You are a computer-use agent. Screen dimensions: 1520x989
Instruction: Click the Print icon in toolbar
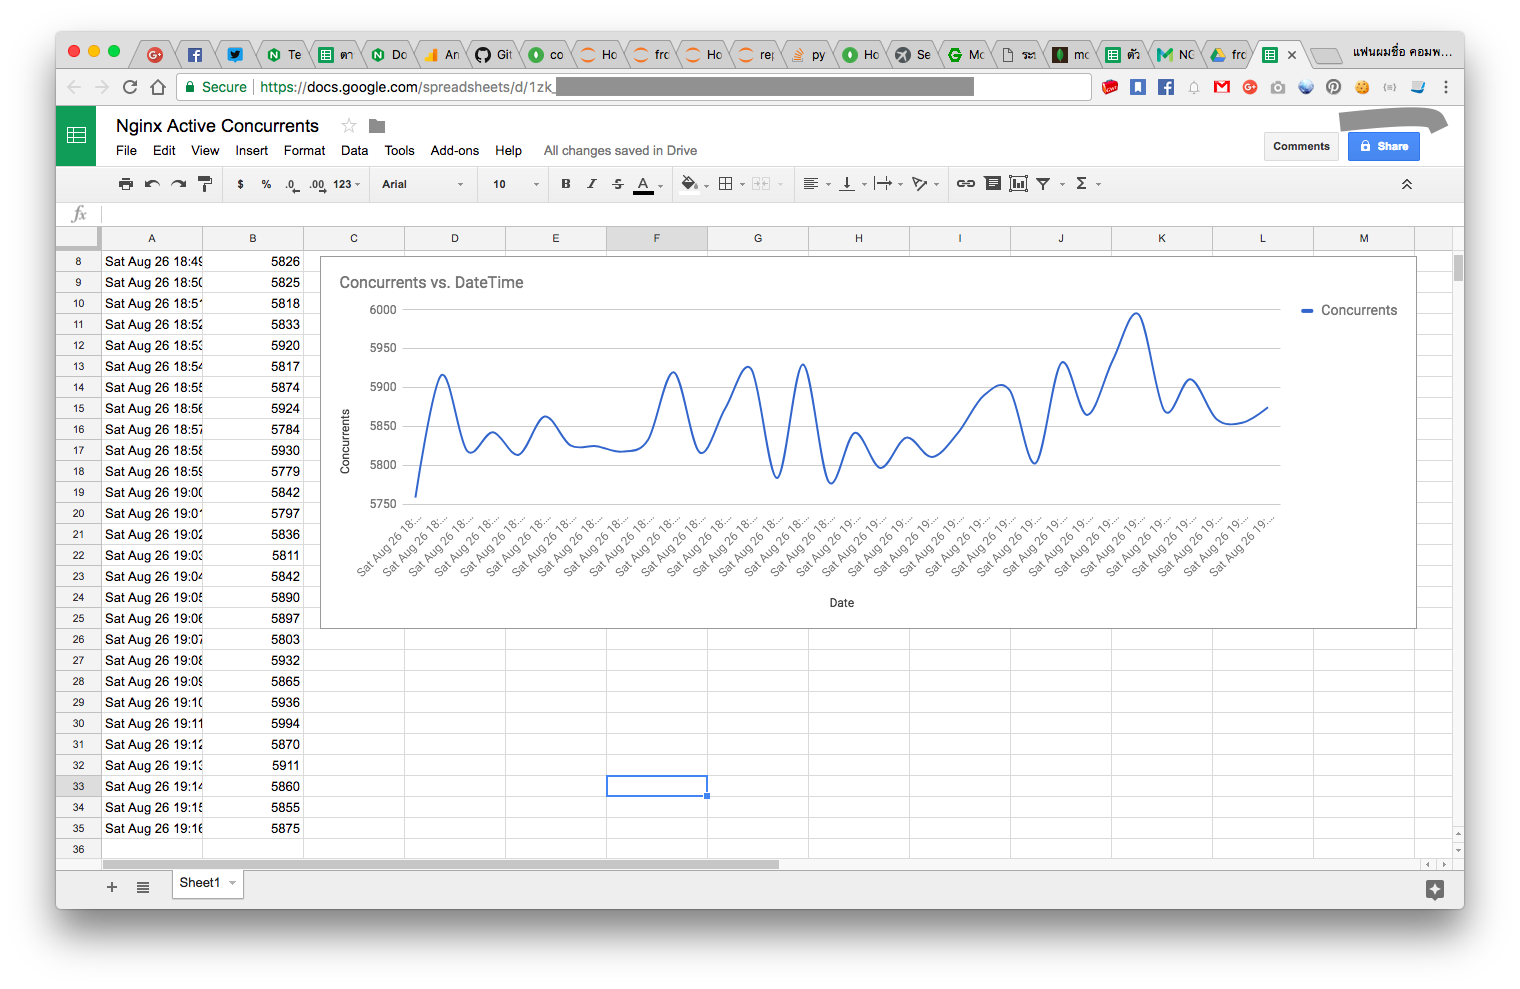[125, 184]
